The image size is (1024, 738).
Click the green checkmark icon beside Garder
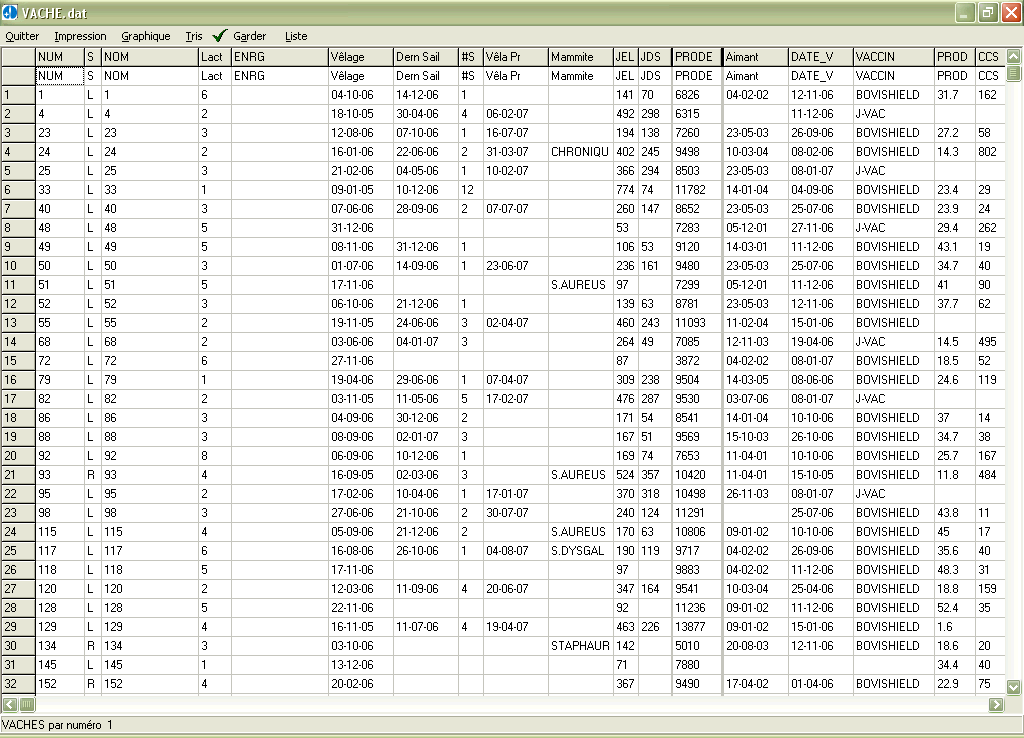[x=220, y=36]
